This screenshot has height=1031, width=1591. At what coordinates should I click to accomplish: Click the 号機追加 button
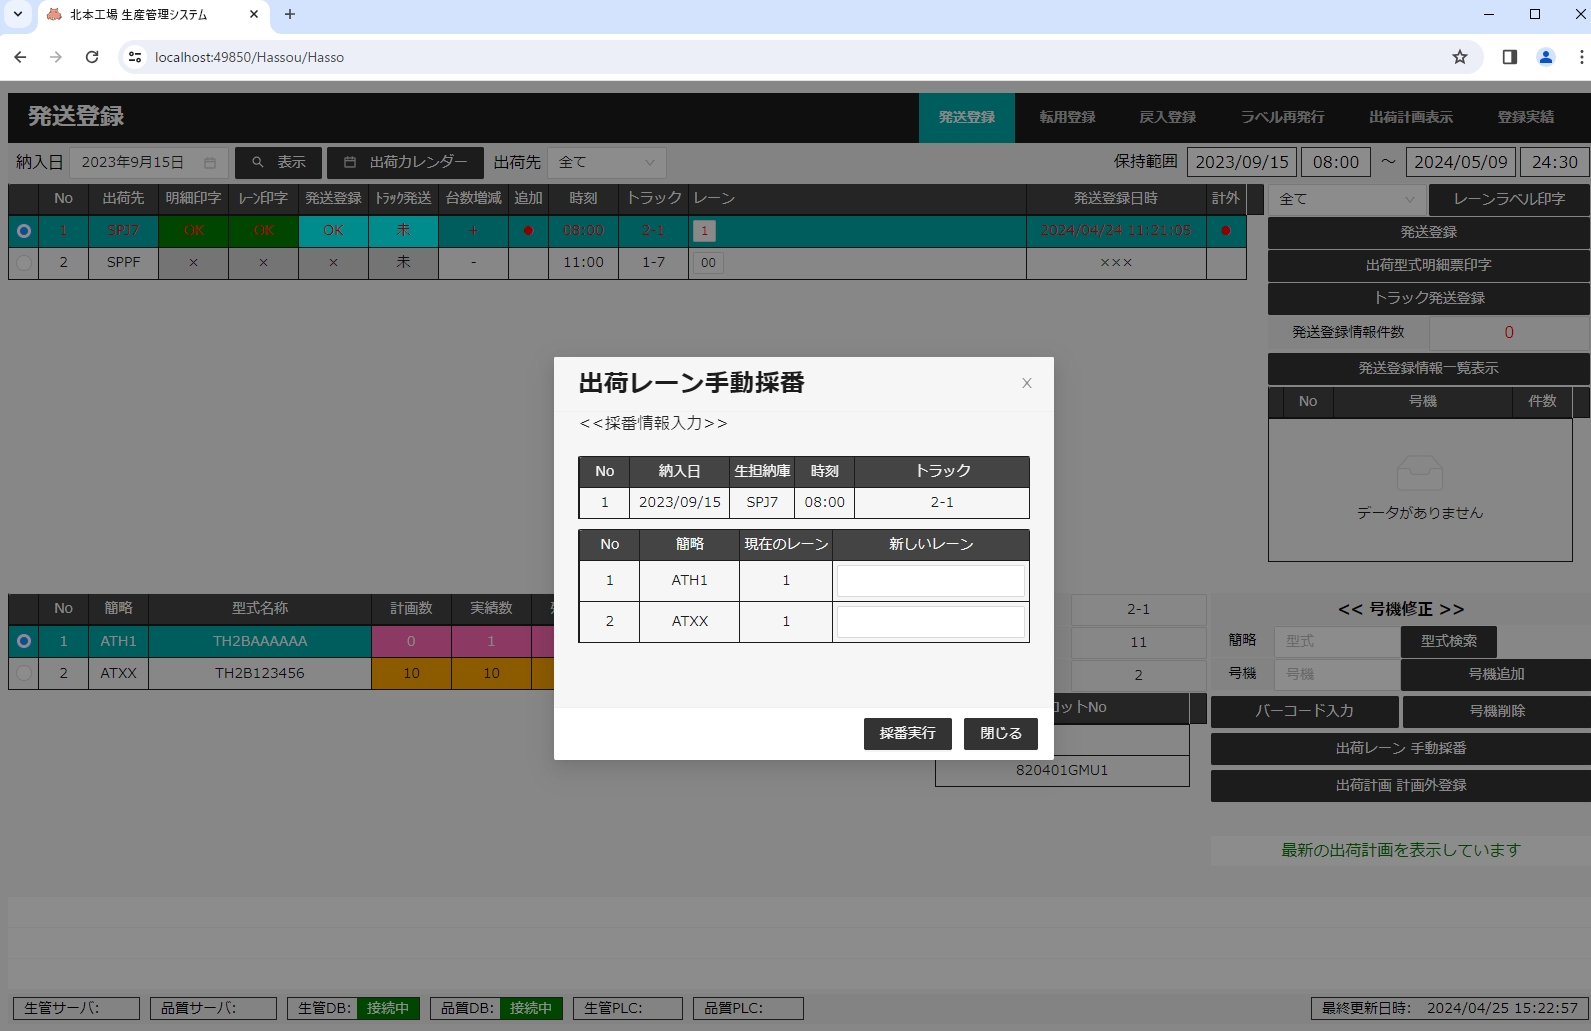point(1495,674)
